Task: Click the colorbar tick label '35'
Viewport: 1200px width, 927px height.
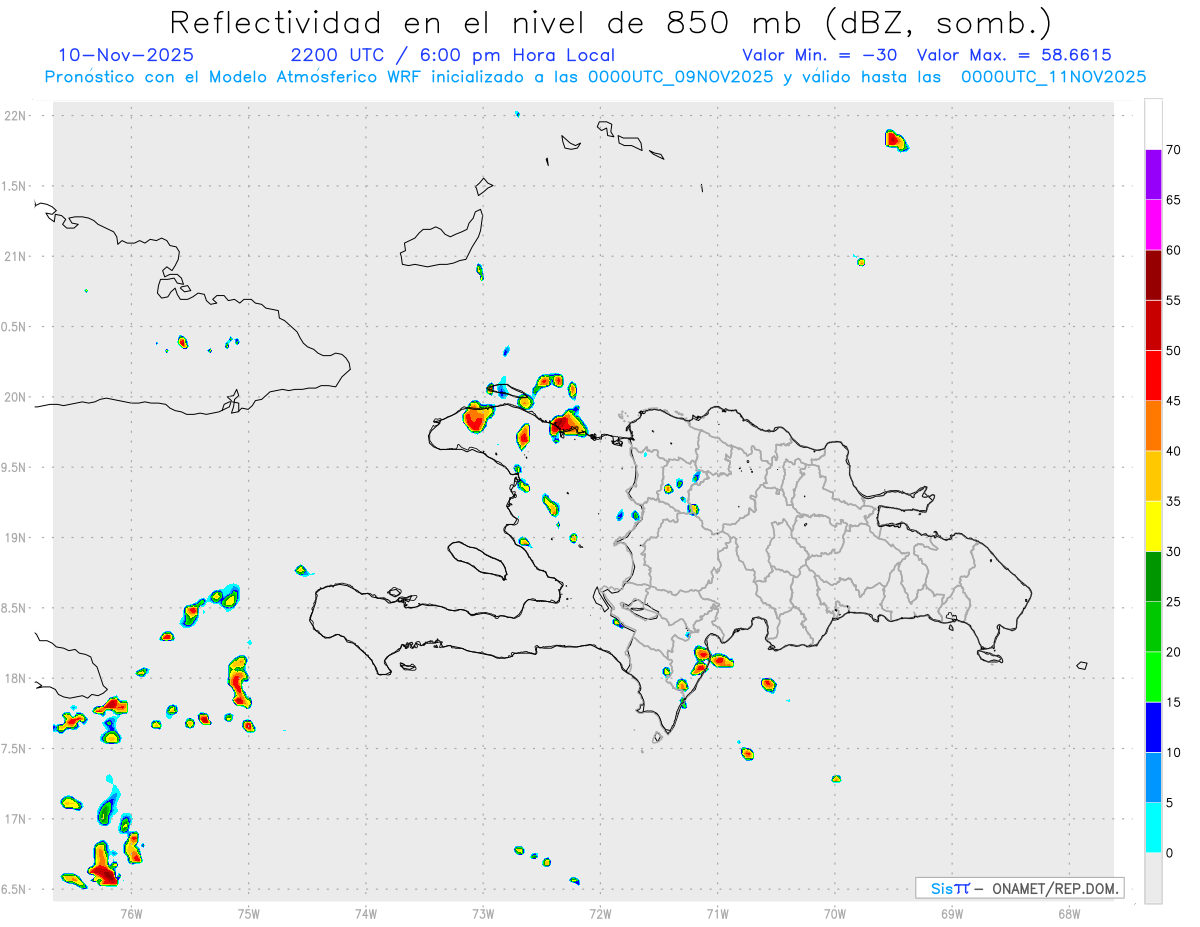Action: (x=1174, y=501)
